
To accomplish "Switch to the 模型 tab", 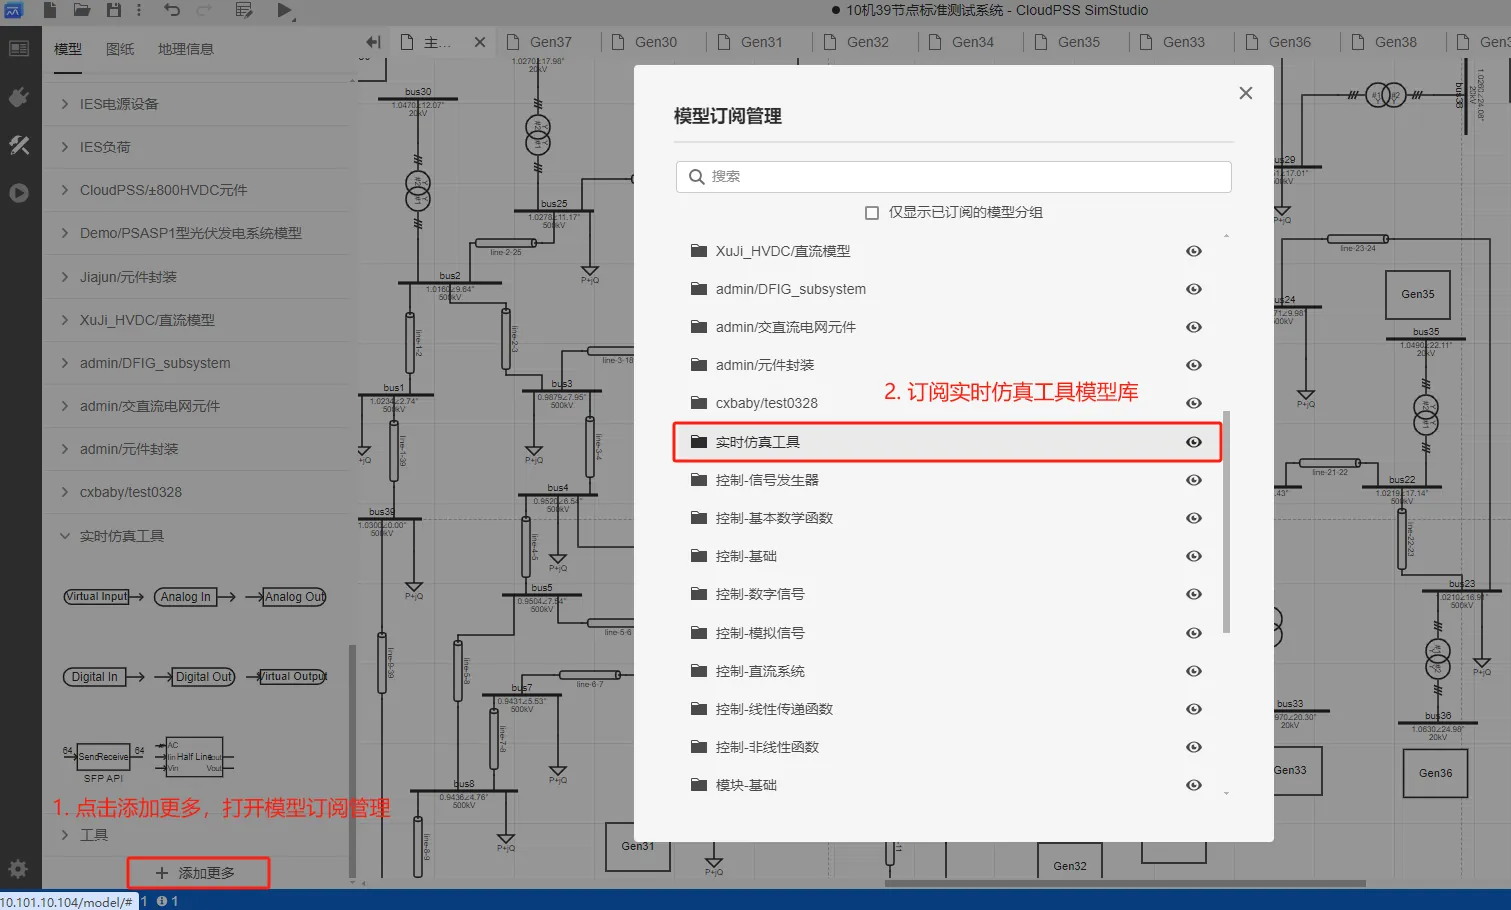I will click(x=68, y=49).
